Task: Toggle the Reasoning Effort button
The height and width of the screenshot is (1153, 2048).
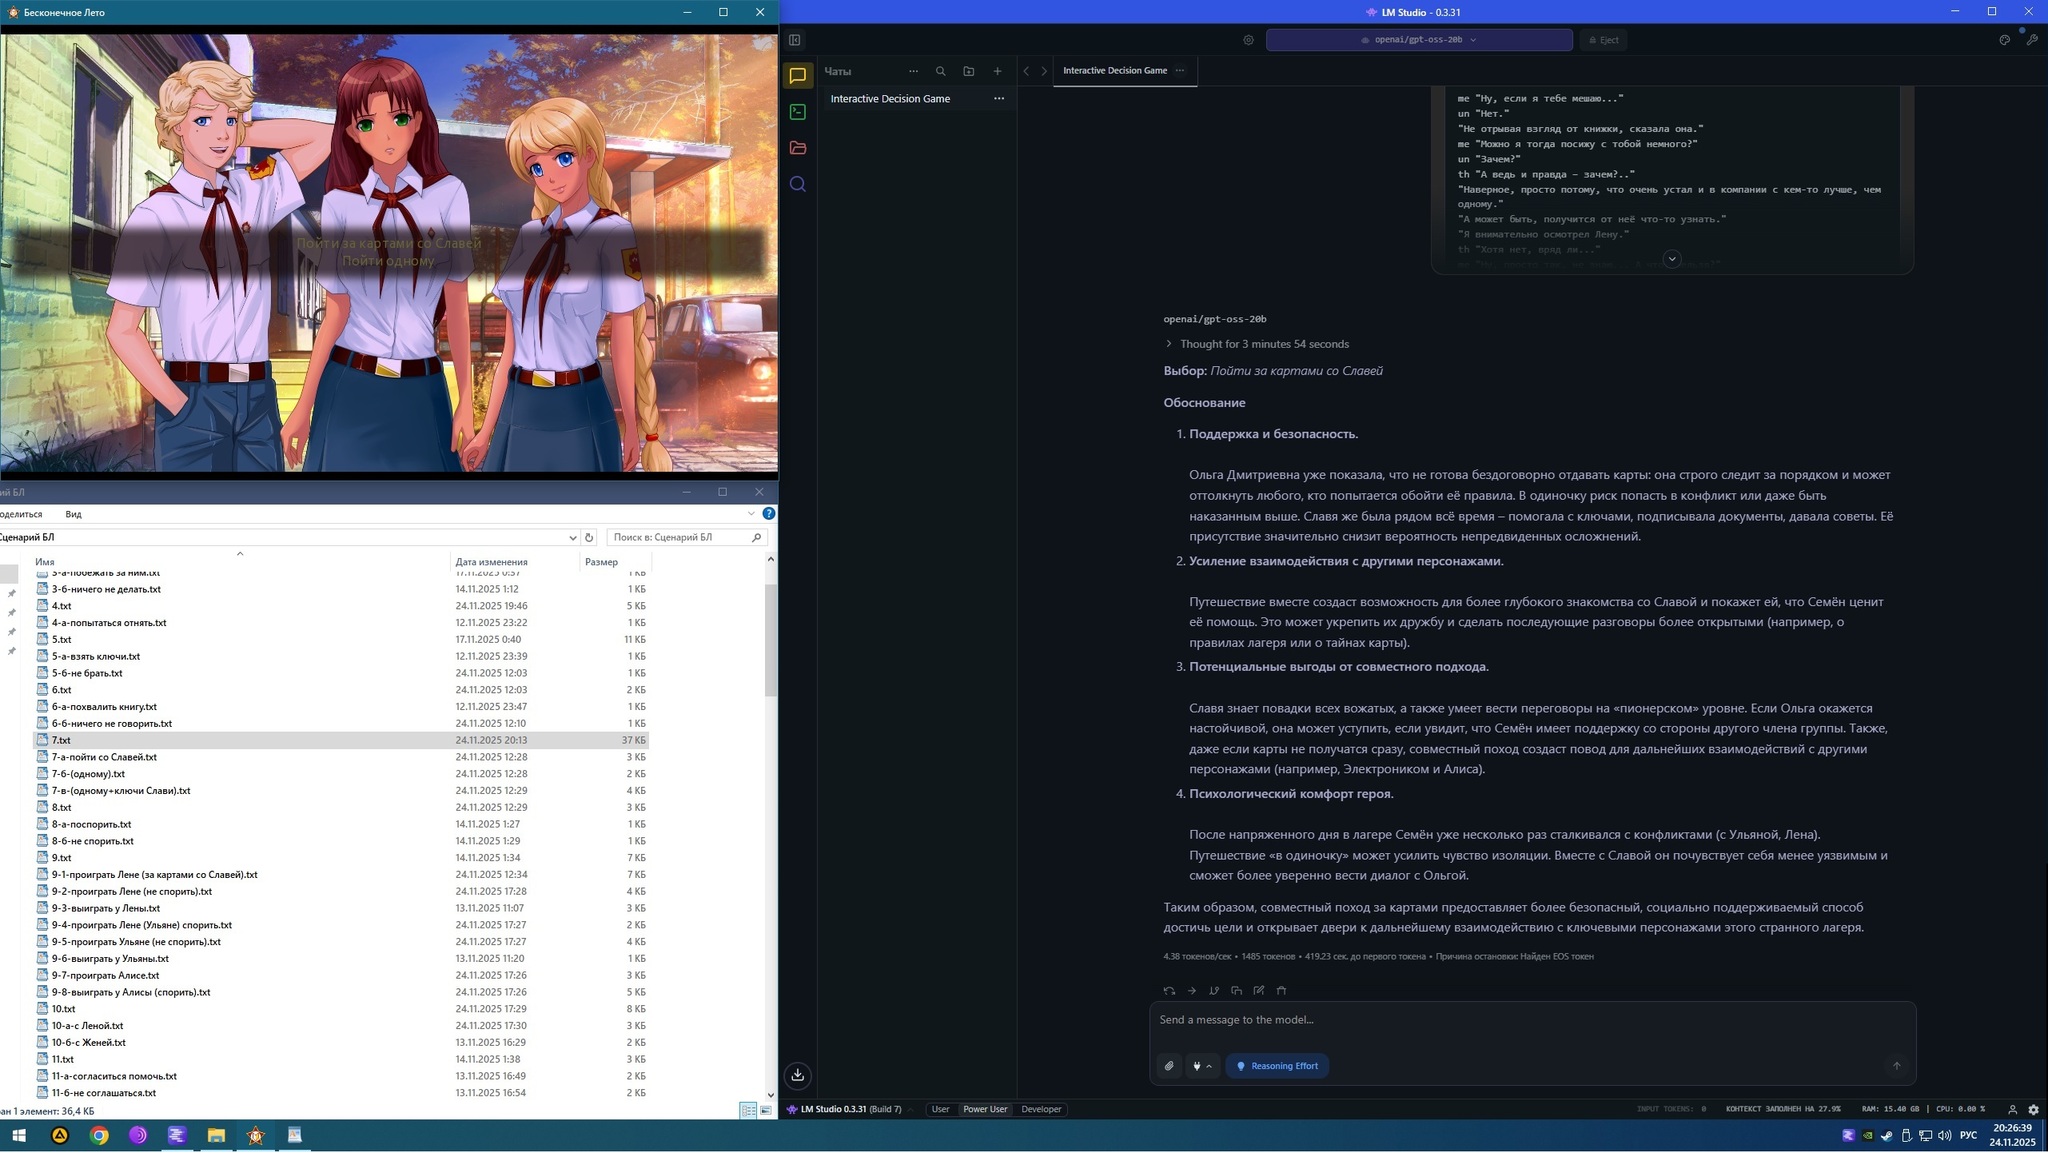Action: pos(1277,1066)
